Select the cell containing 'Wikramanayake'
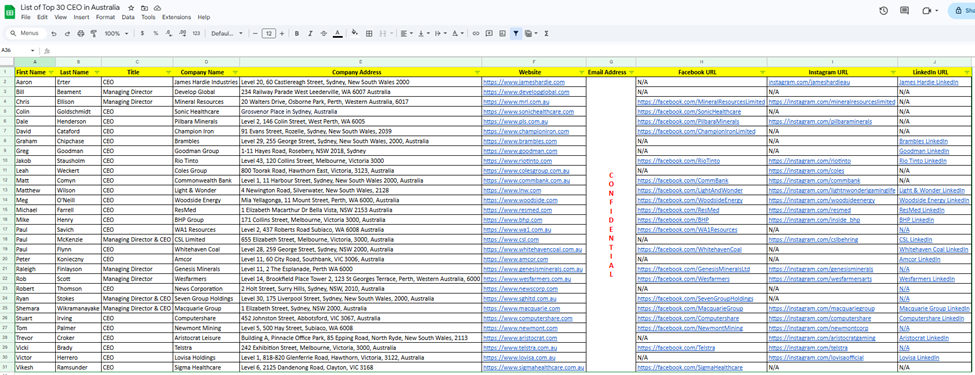975x375 pixels. pos(78,308)
